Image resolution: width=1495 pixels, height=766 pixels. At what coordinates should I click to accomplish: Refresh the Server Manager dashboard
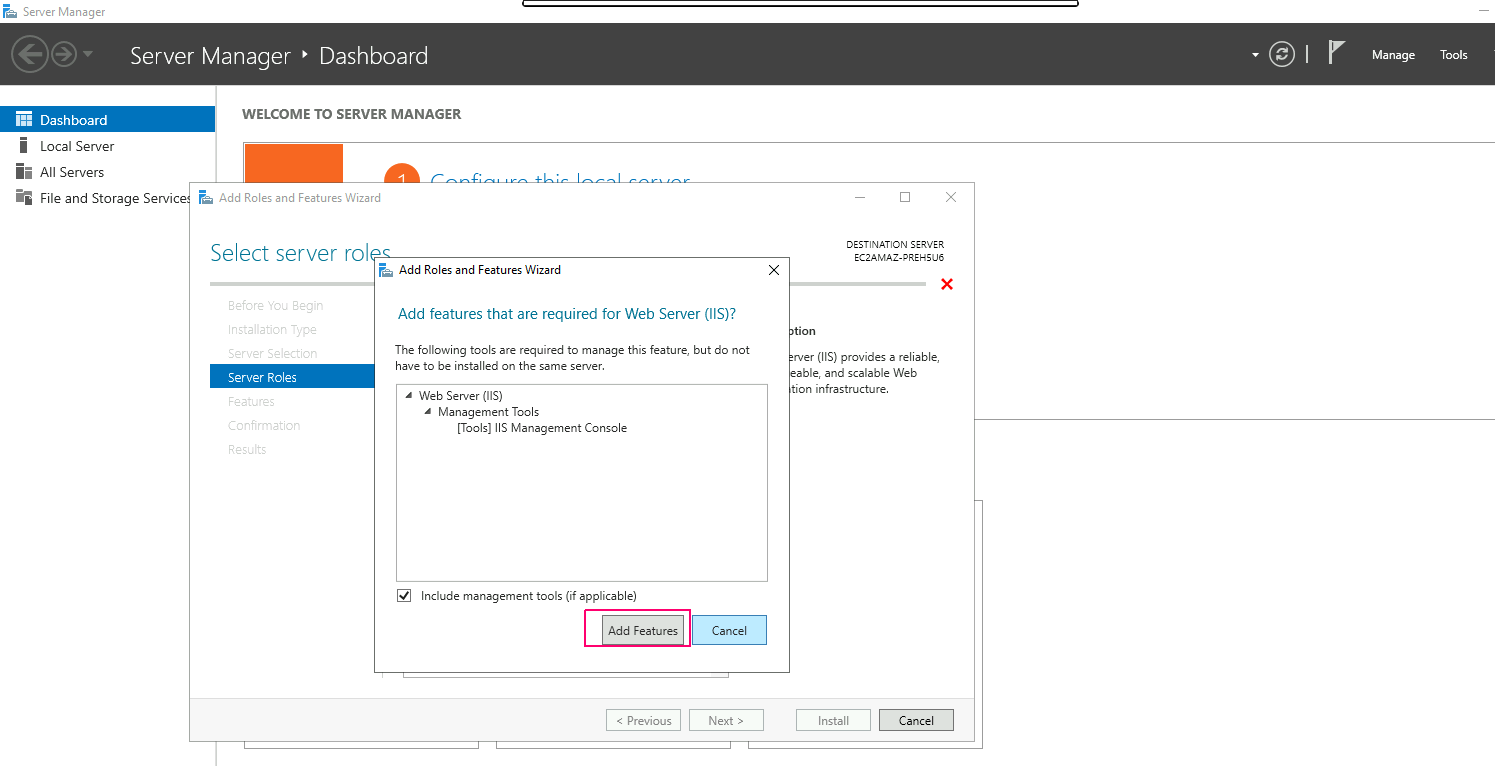[1282, 54]
